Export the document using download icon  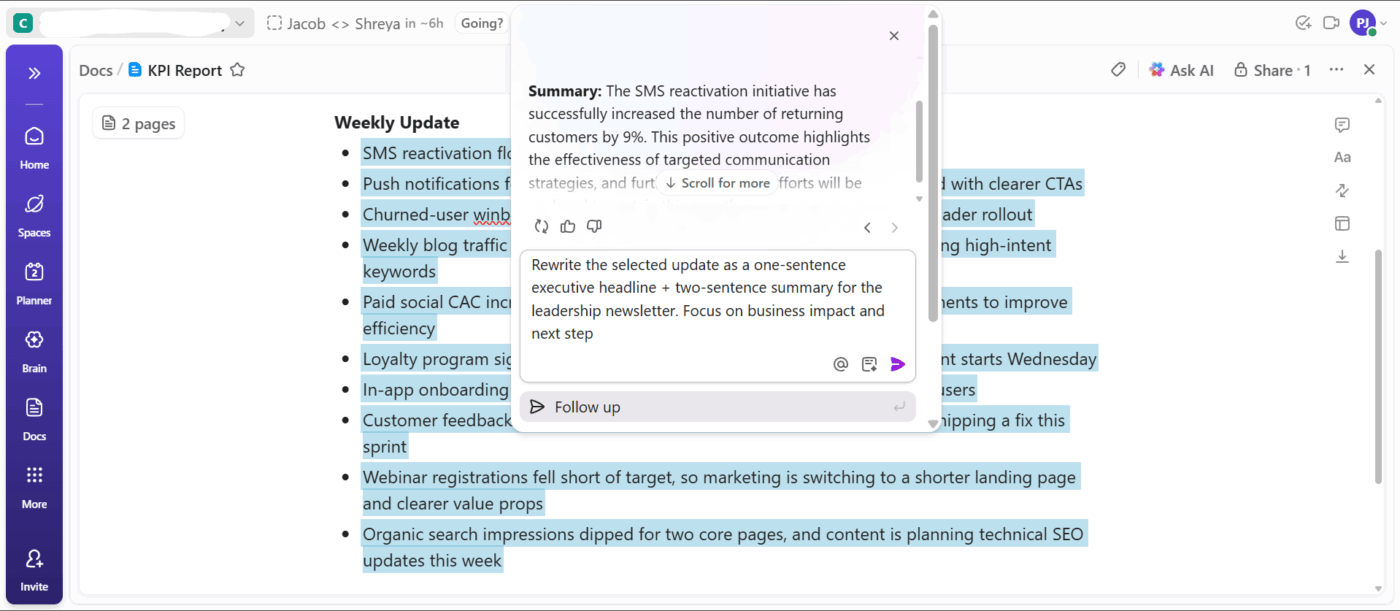1342,256
